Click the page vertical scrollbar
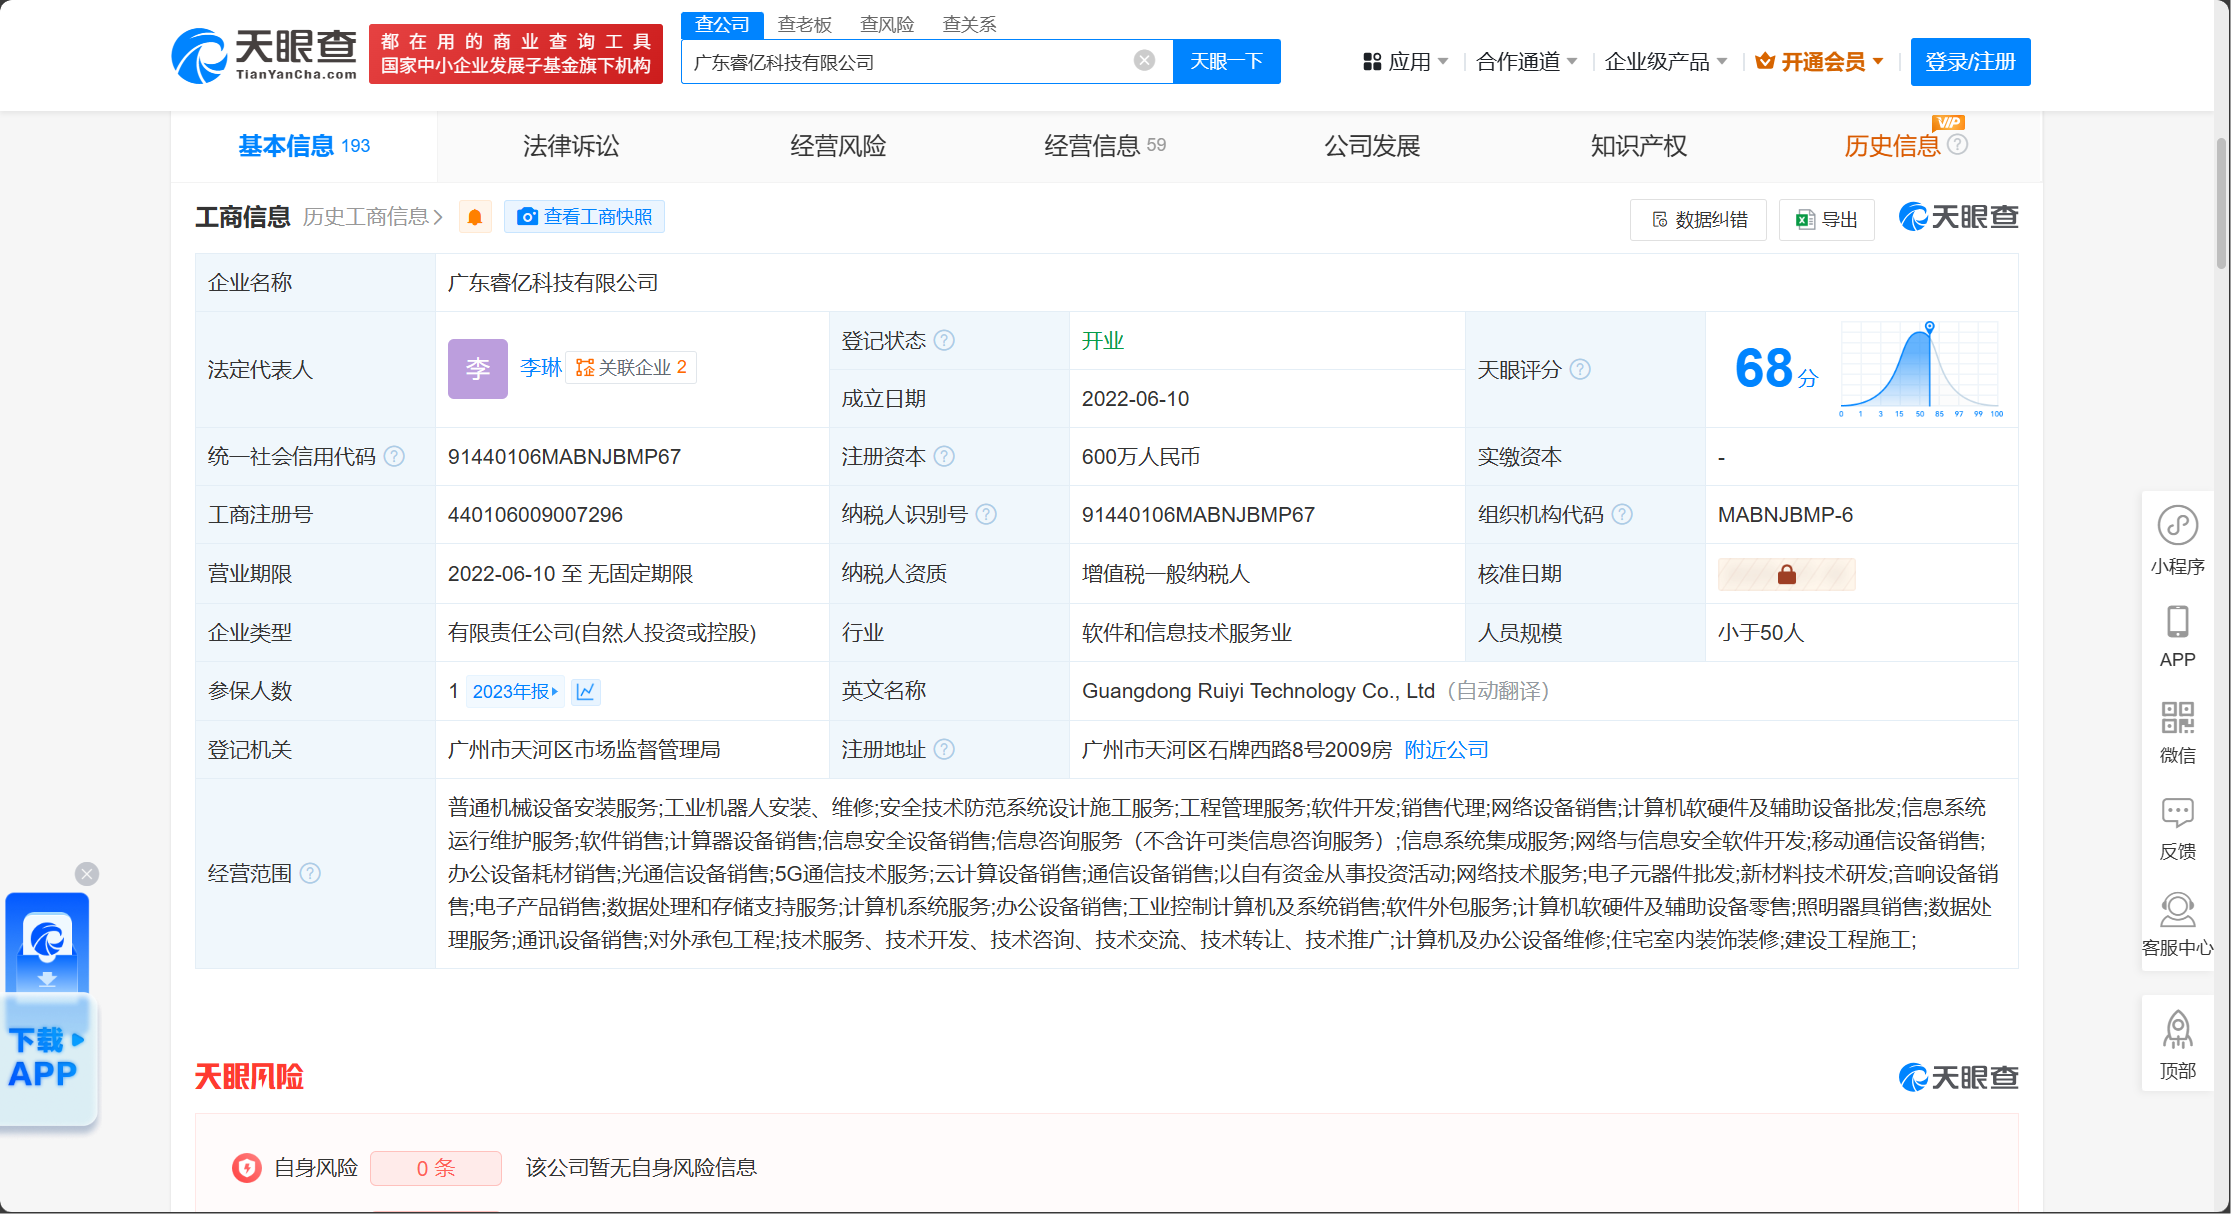This screenshot has width=2231, height=1214. click(x=2222, y=205)
